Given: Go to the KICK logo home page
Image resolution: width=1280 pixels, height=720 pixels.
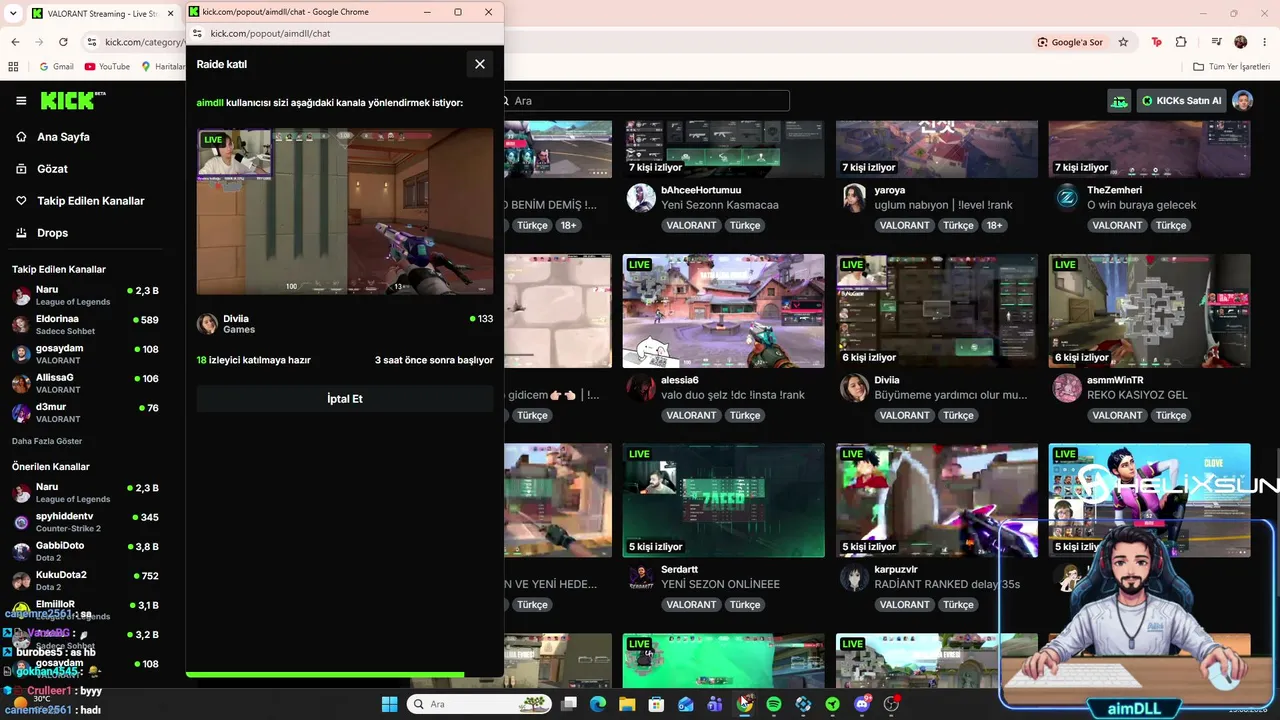Looking at the screenshot, I should click(x=72, y=100).
